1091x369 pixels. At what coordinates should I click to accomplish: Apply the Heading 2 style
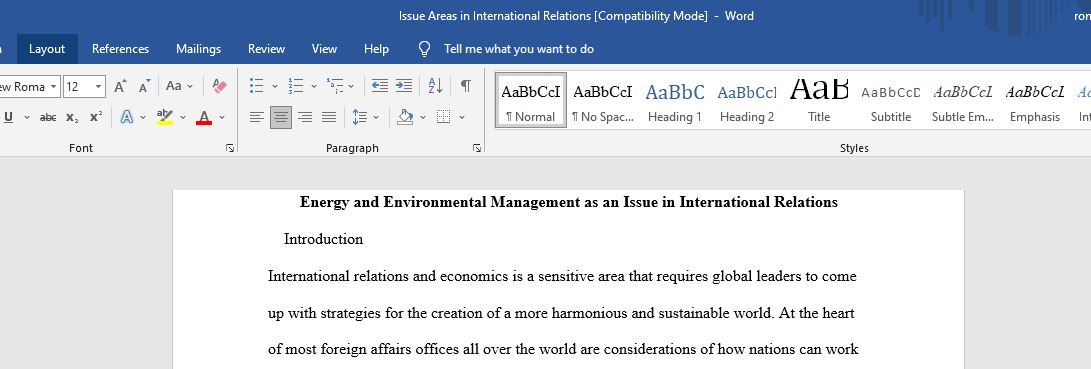[x=747, y=100]
